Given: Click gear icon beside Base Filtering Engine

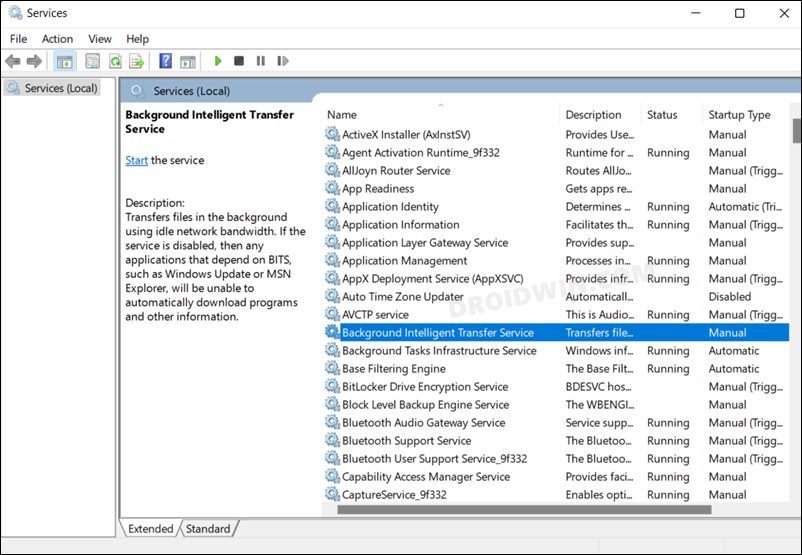Looking at the screenshot, I should click(x=332, y=368).
